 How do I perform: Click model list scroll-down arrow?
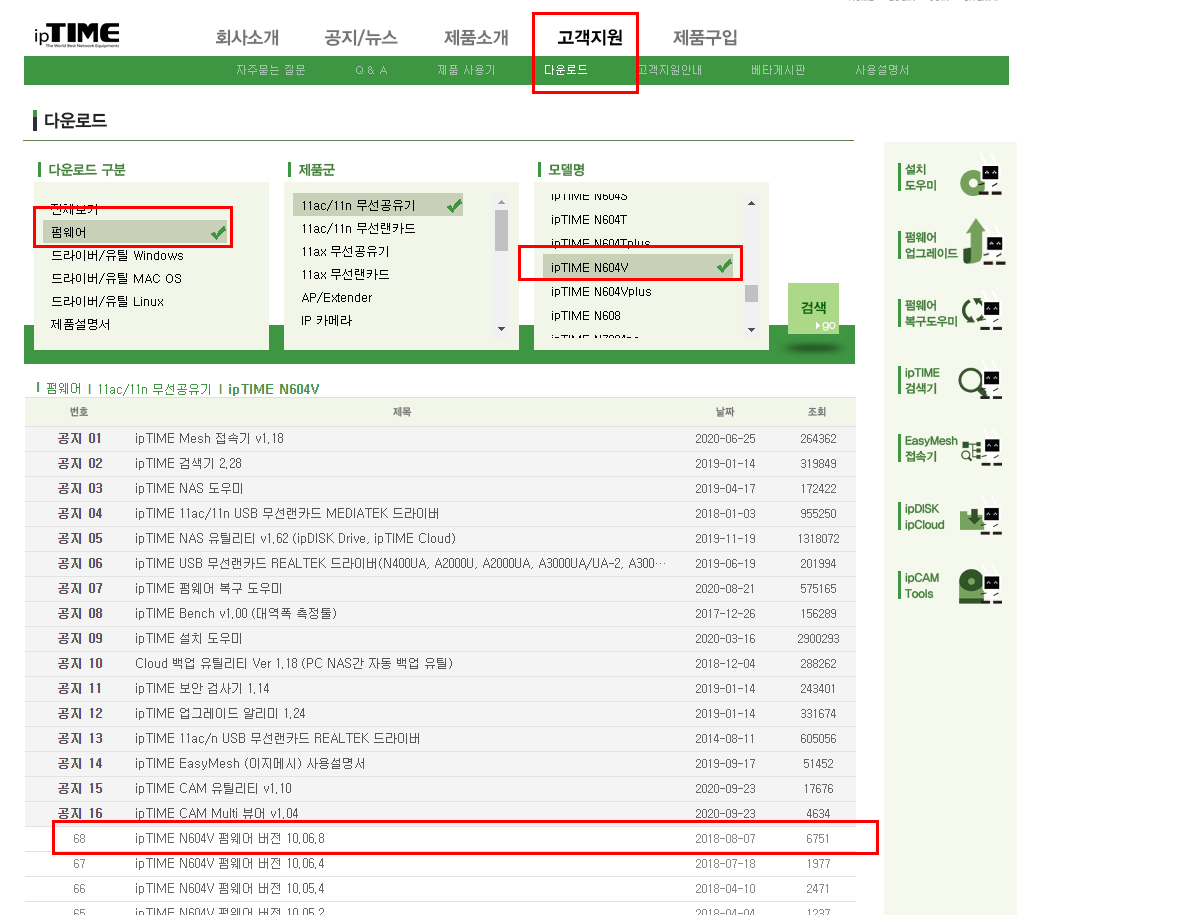click(x=751, y=329)
